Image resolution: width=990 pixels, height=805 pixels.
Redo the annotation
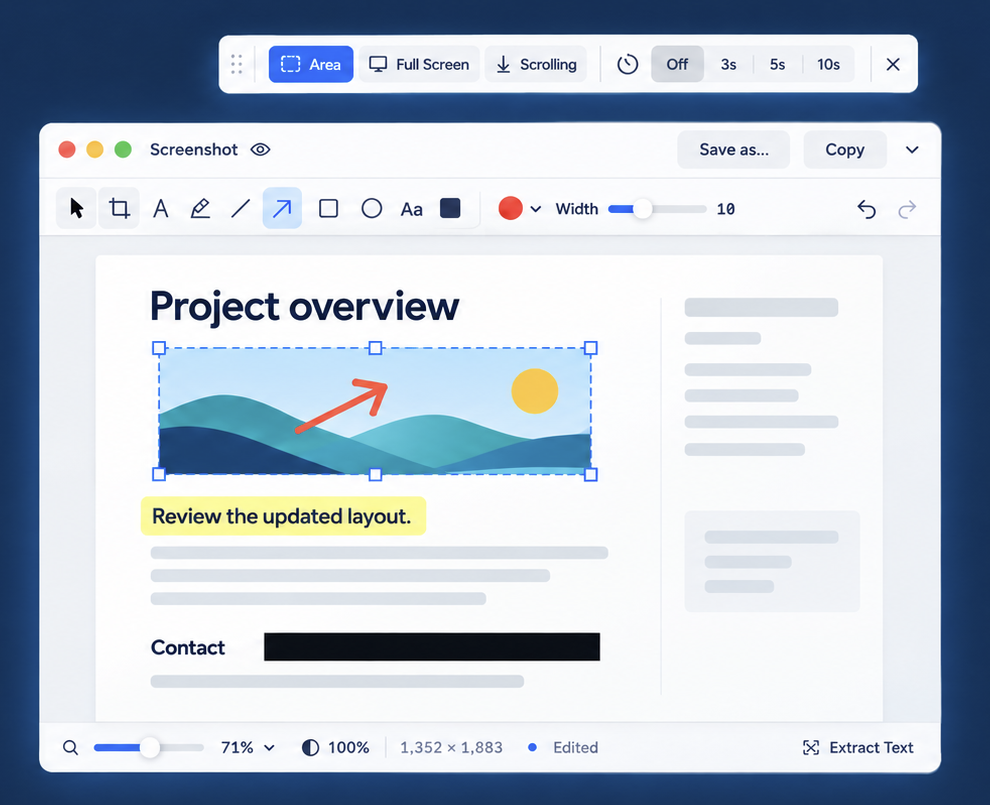tap(907, 209)
